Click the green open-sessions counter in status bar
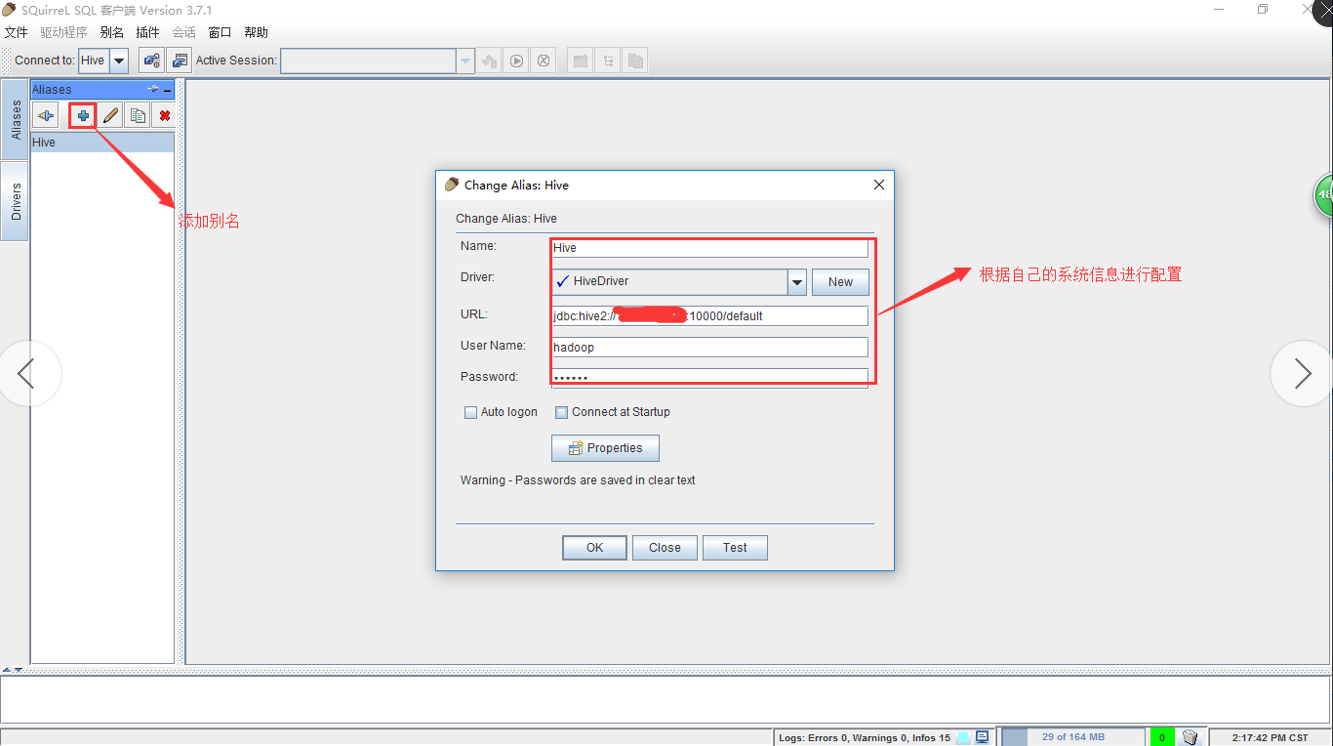 tap(1162, 737)
